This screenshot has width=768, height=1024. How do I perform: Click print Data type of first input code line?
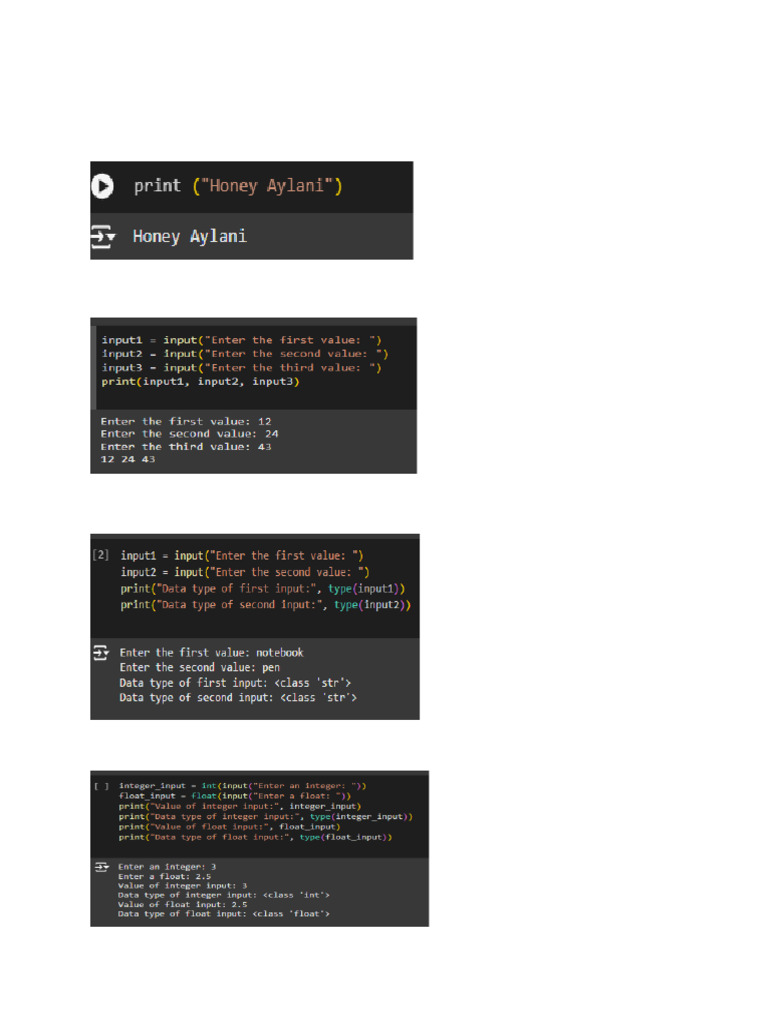[263, 588]
